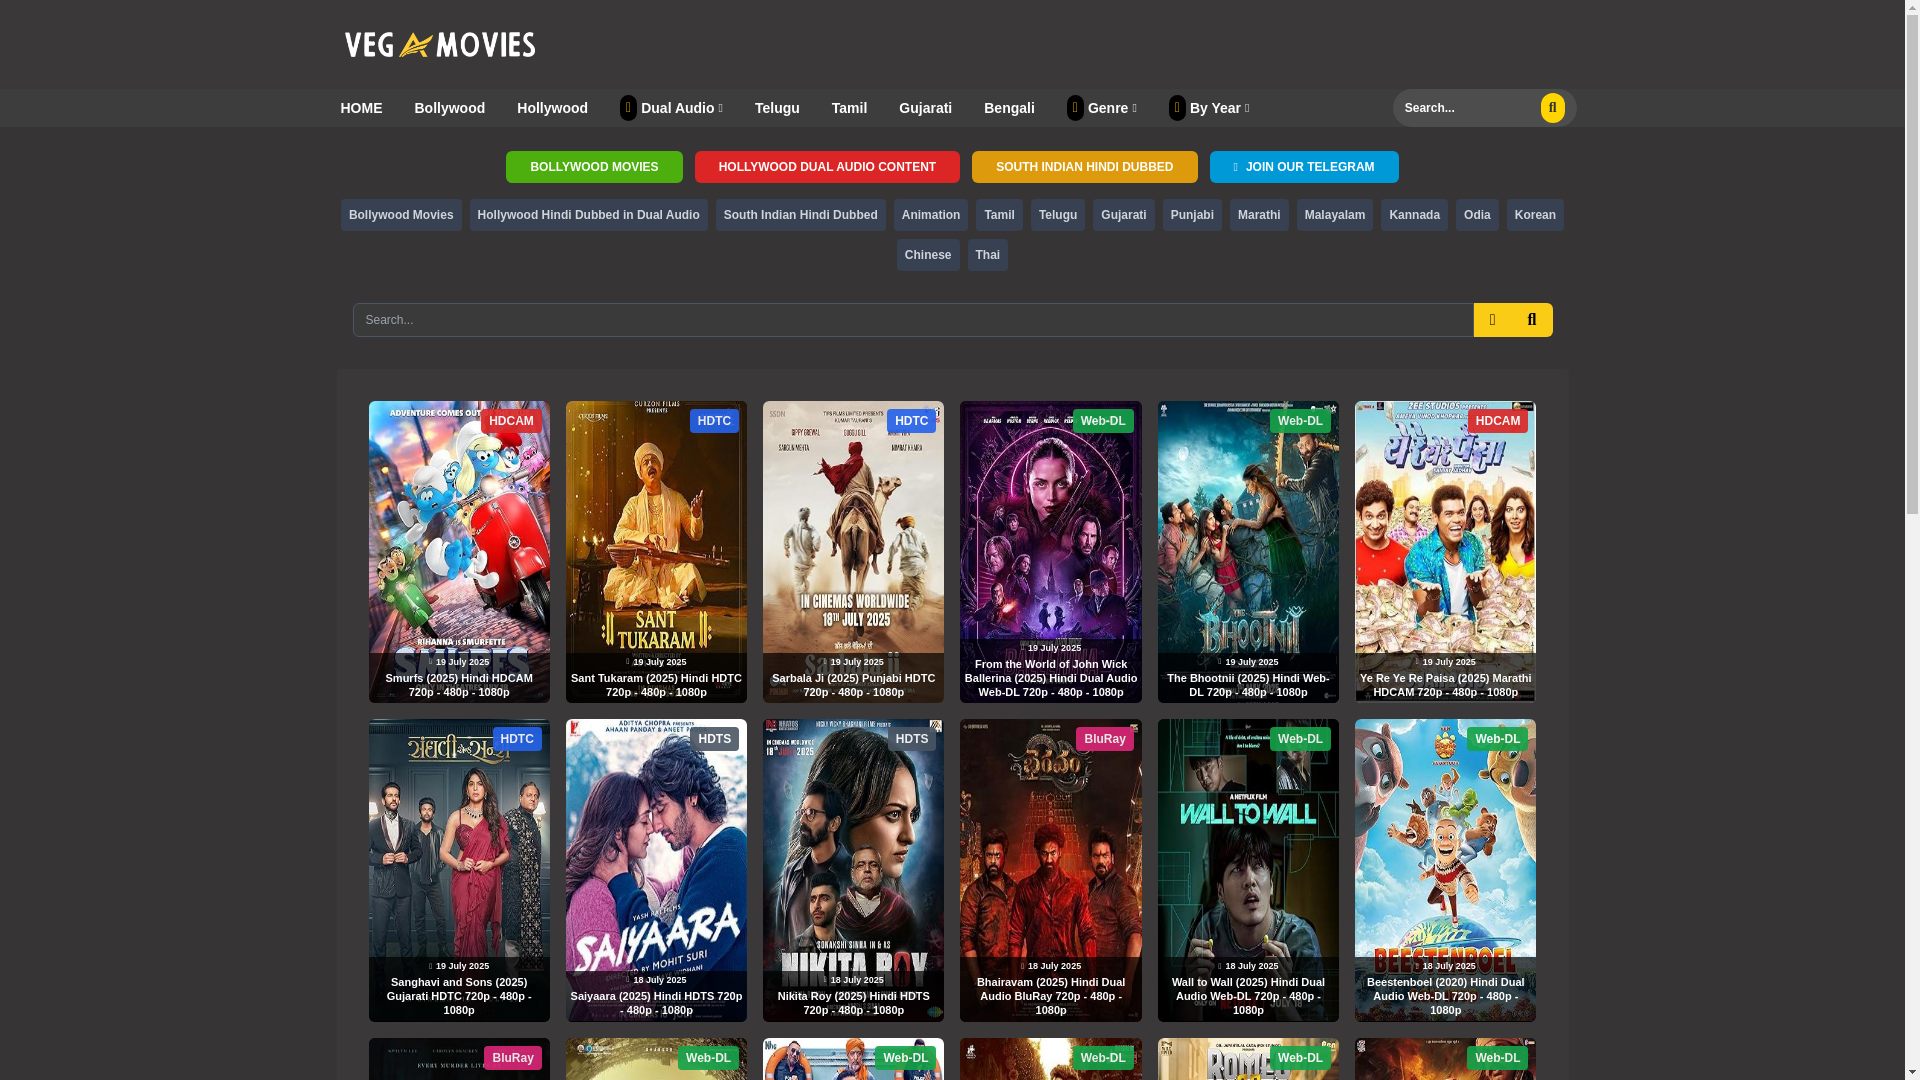Click HOLLYWOOD DUAL AUDIO CONTENT button
Screen dimensions: 1920x1080
(827, 167)
